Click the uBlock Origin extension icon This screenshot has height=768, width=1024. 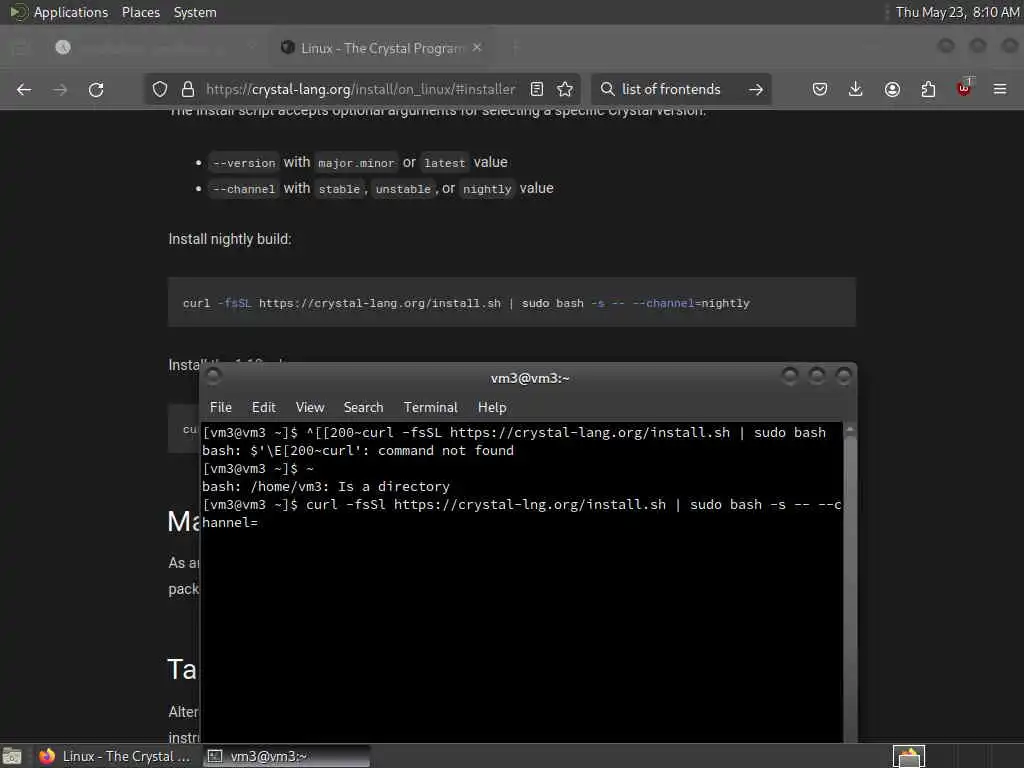964,88
